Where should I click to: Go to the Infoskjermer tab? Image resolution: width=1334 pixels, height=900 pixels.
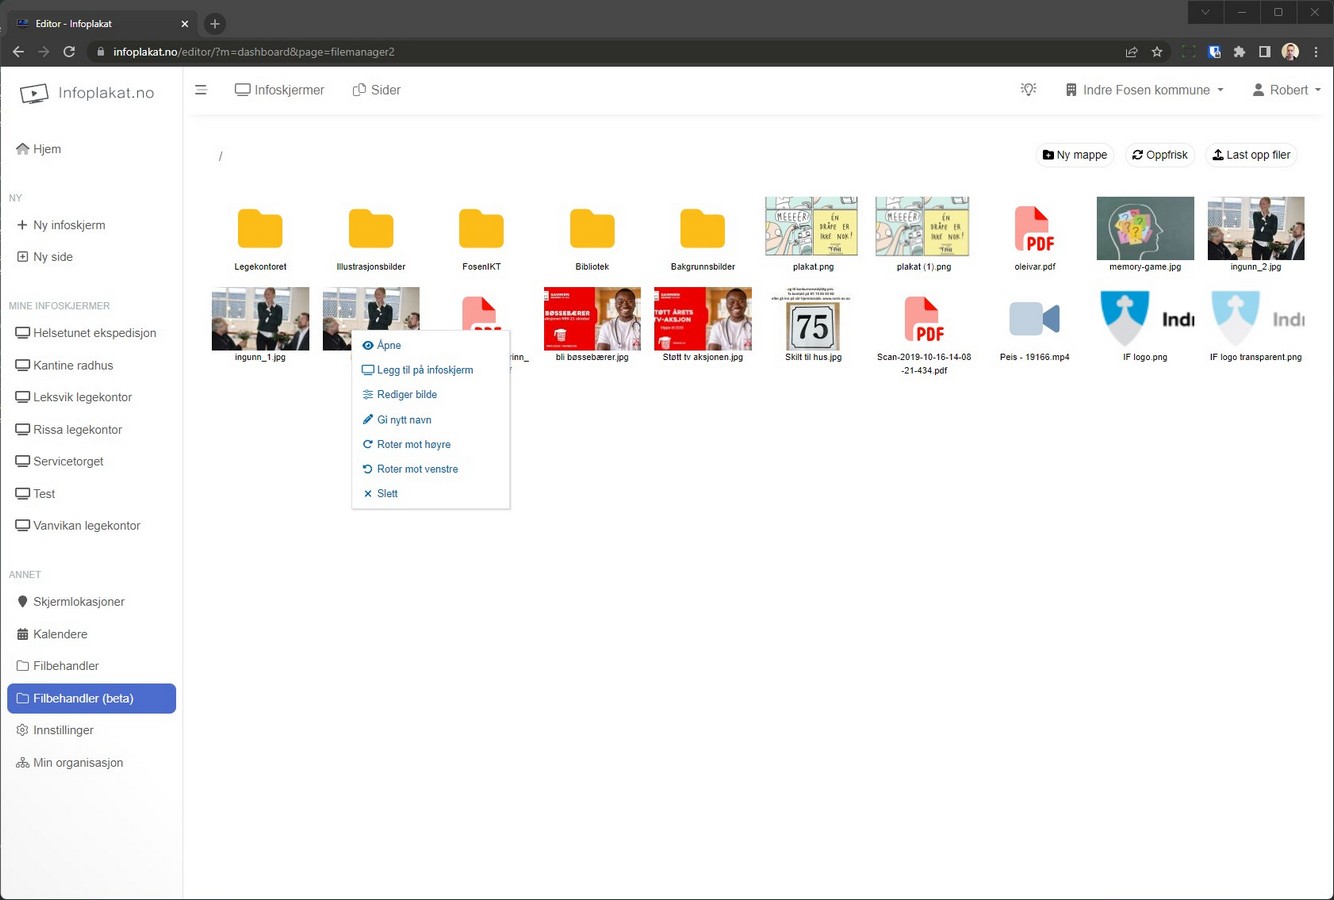(280, 90)
